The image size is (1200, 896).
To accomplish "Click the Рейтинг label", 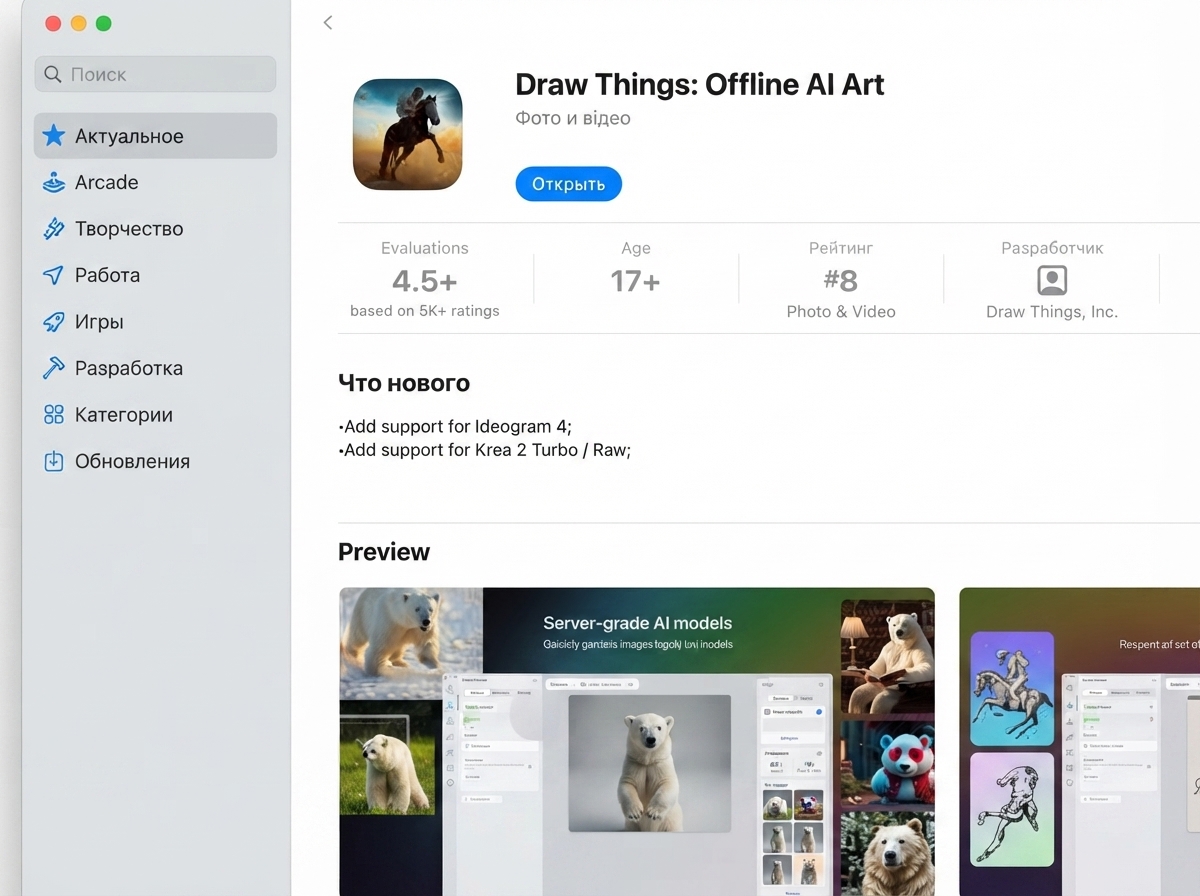I will tap(841, 248).
